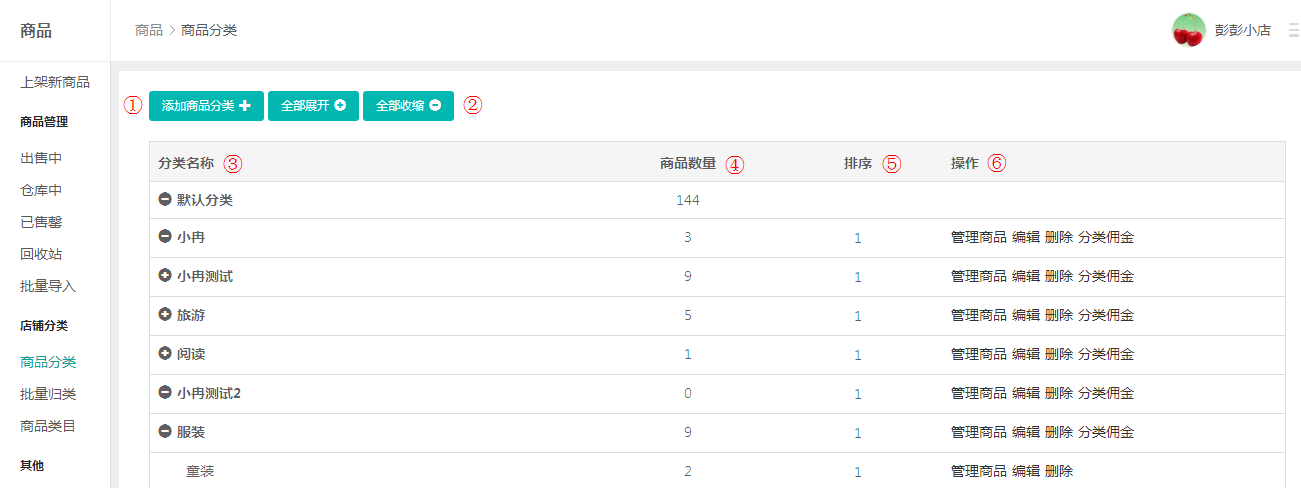Open 回收站 in the sidebar

(41, 254)
